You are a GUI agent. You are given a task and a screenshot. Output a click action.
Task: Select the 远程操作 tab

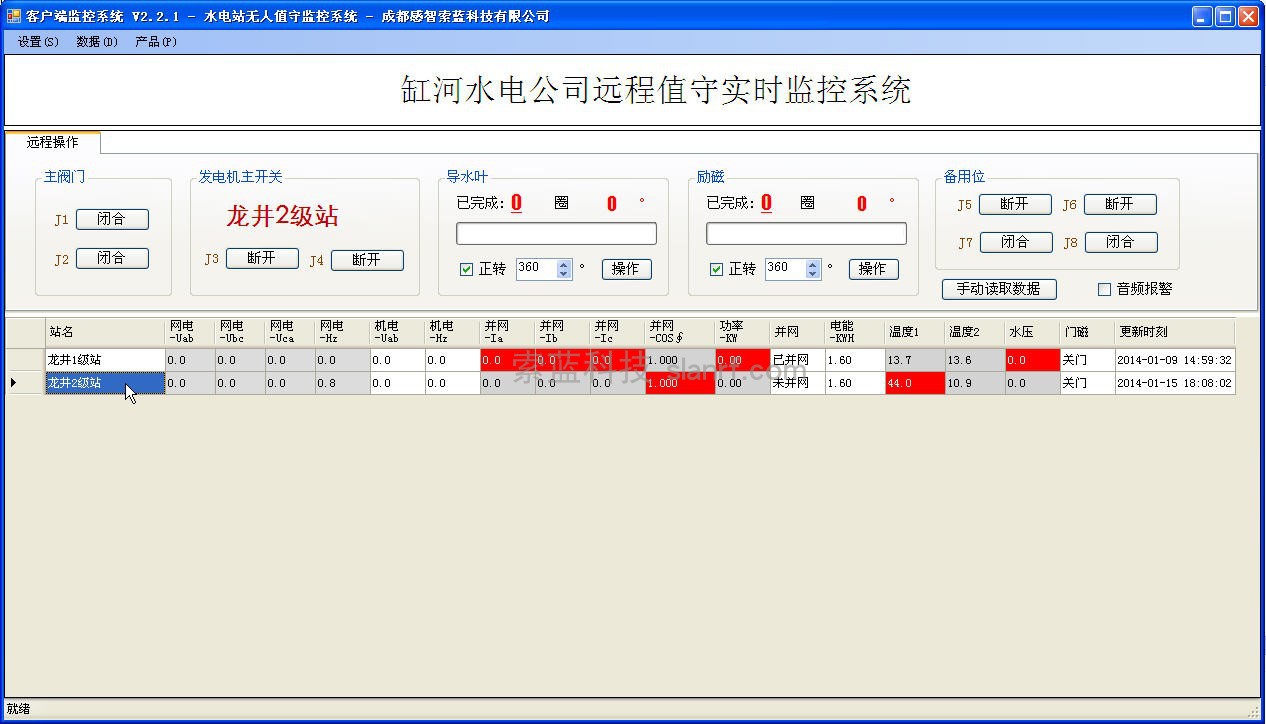click(x=53, y=142)
